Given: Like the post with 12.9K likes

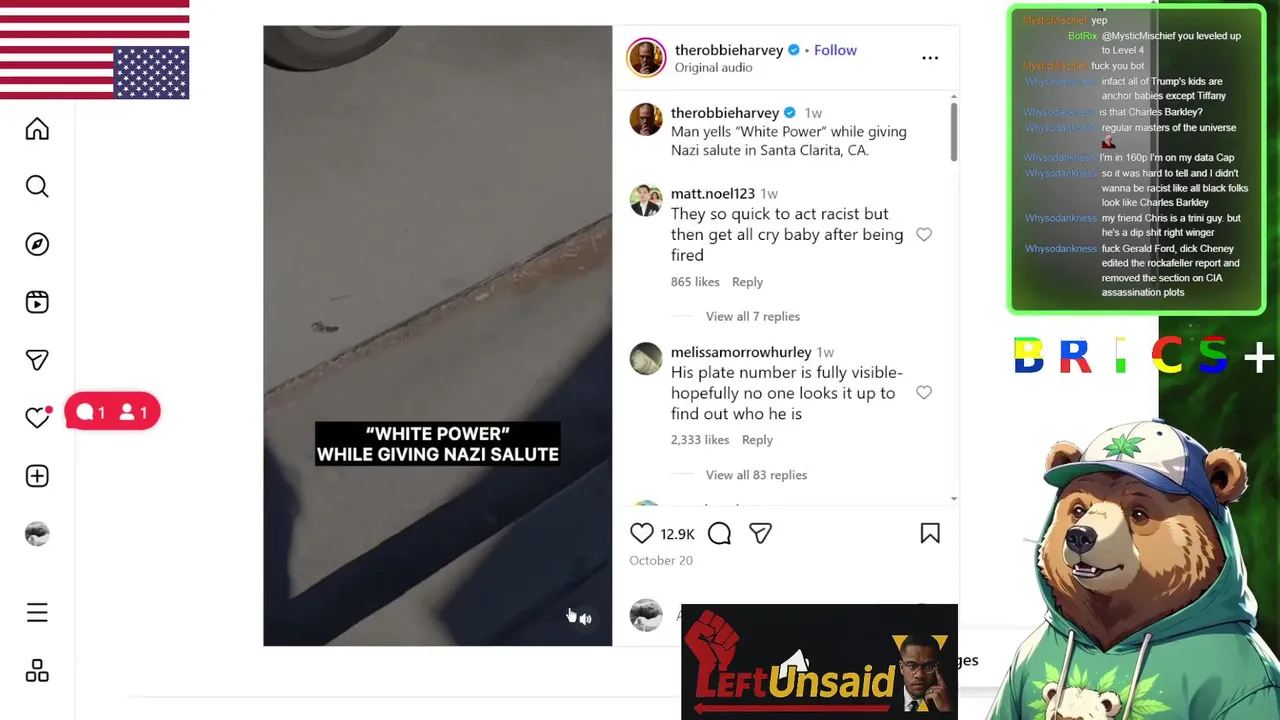Looking at the screenshot, I should pyautogui.click(x=642, y=534).
